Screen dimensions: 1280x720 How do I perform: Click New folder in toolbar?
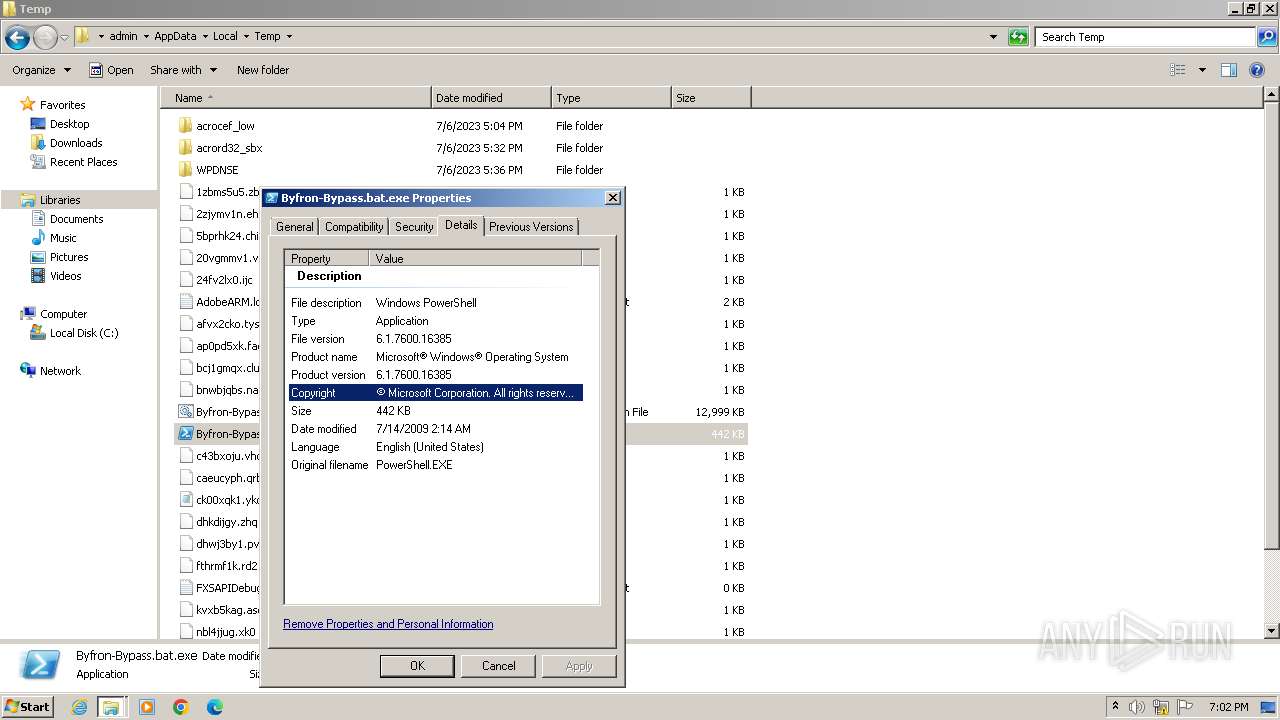click(263, 70)
